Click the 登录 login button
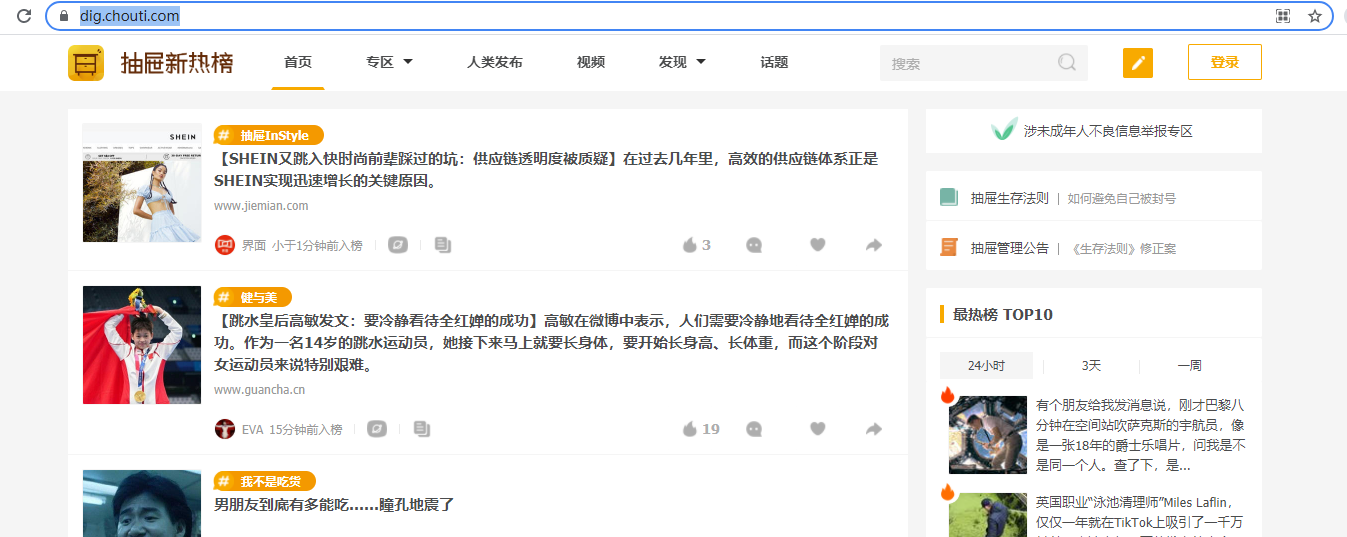 1224,62
